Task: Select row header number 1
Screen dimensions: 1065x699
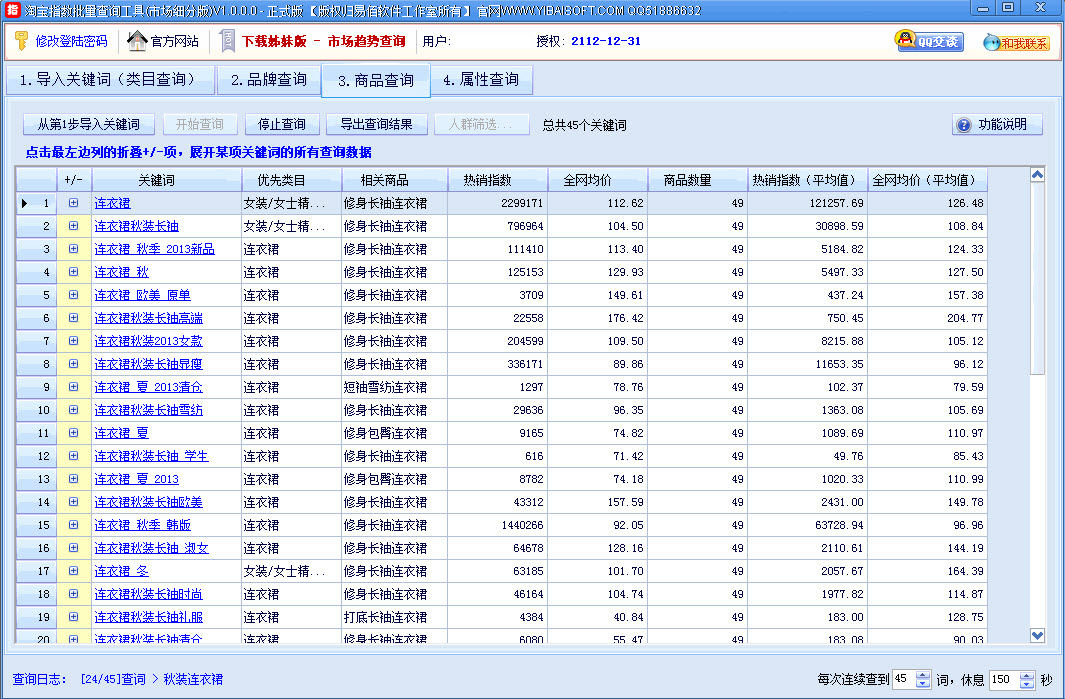Action: (36, 203)
